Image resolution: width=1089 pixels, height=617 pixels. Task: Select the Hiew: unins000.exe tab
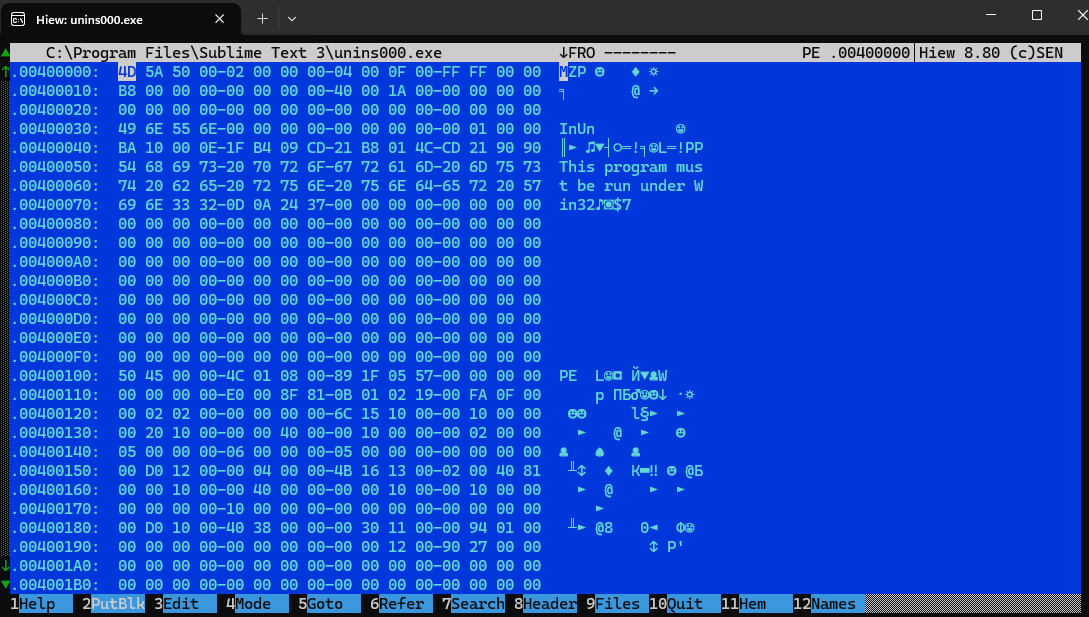[x=121, y=19]
